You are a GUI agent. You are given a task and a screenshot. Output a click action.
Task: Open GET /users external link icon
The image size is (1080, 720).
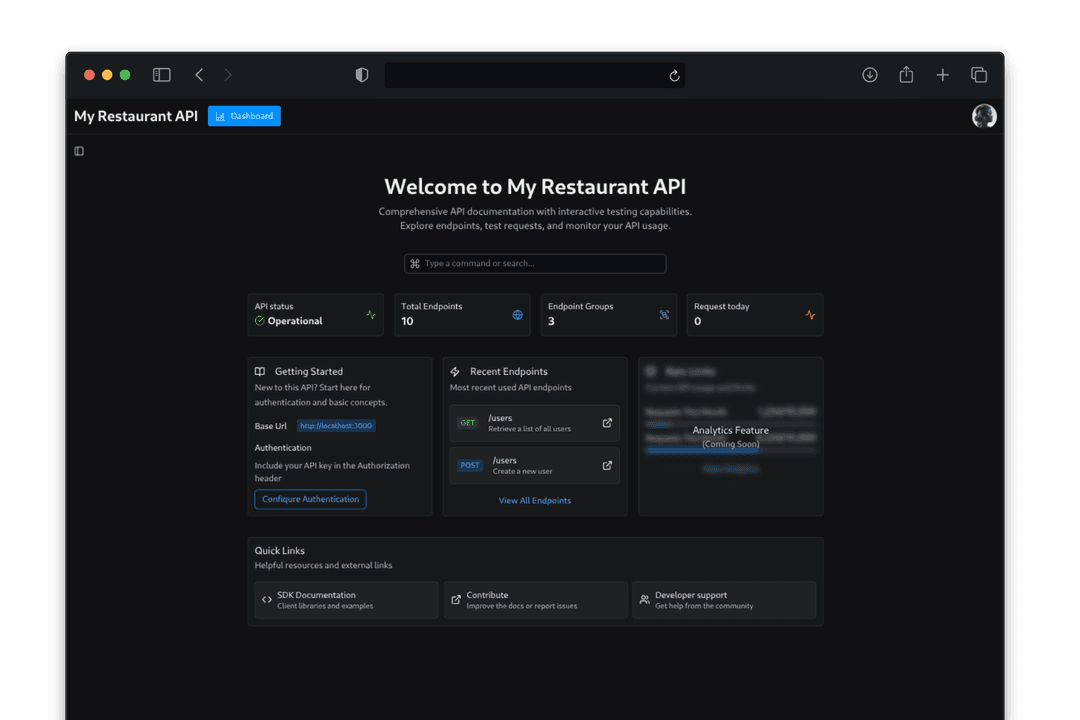click(607, 423)
